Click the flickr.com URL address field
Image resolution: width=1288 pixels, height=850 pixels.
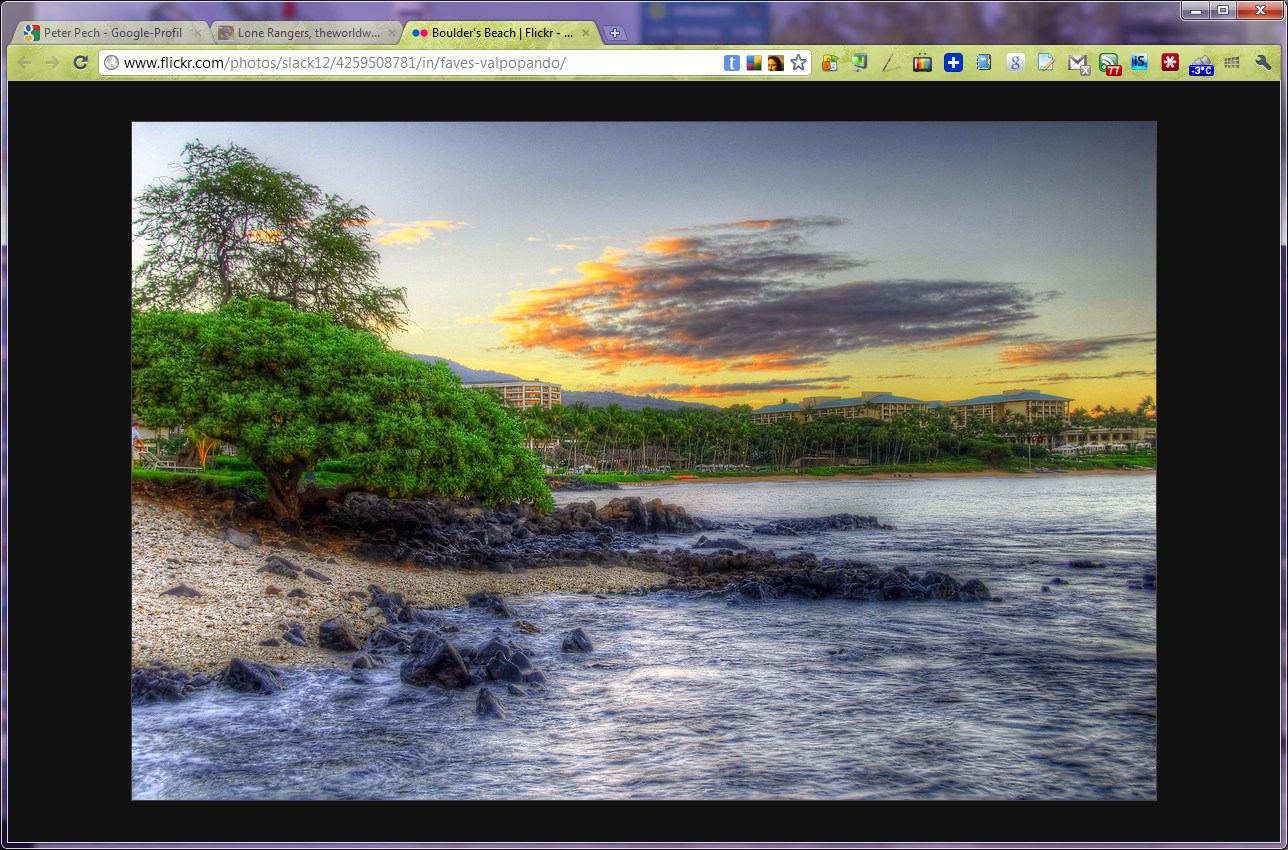coord(400,63)
